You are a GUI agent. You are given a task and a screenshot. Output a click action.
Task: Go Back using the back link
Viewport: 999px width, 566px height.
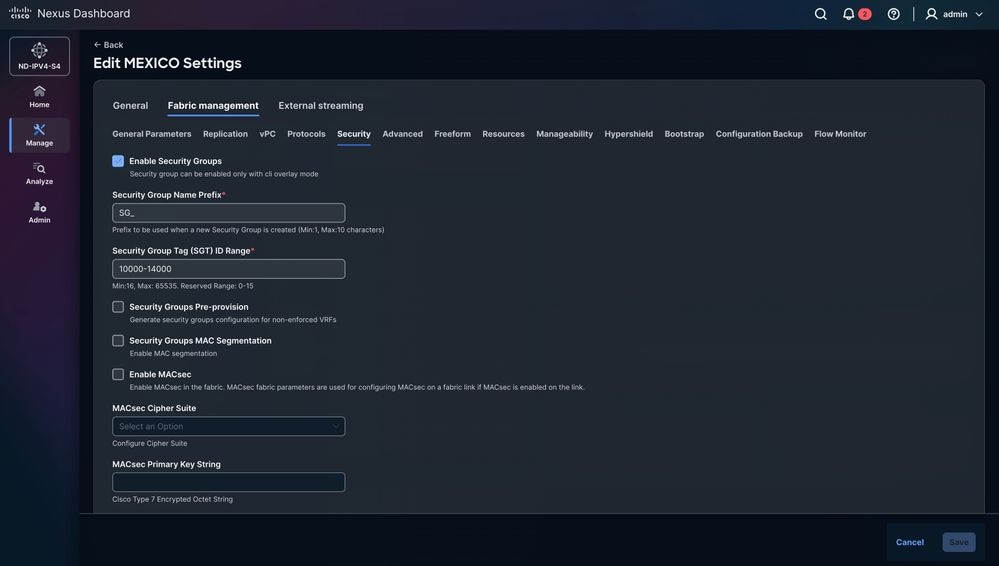[108, 45]
